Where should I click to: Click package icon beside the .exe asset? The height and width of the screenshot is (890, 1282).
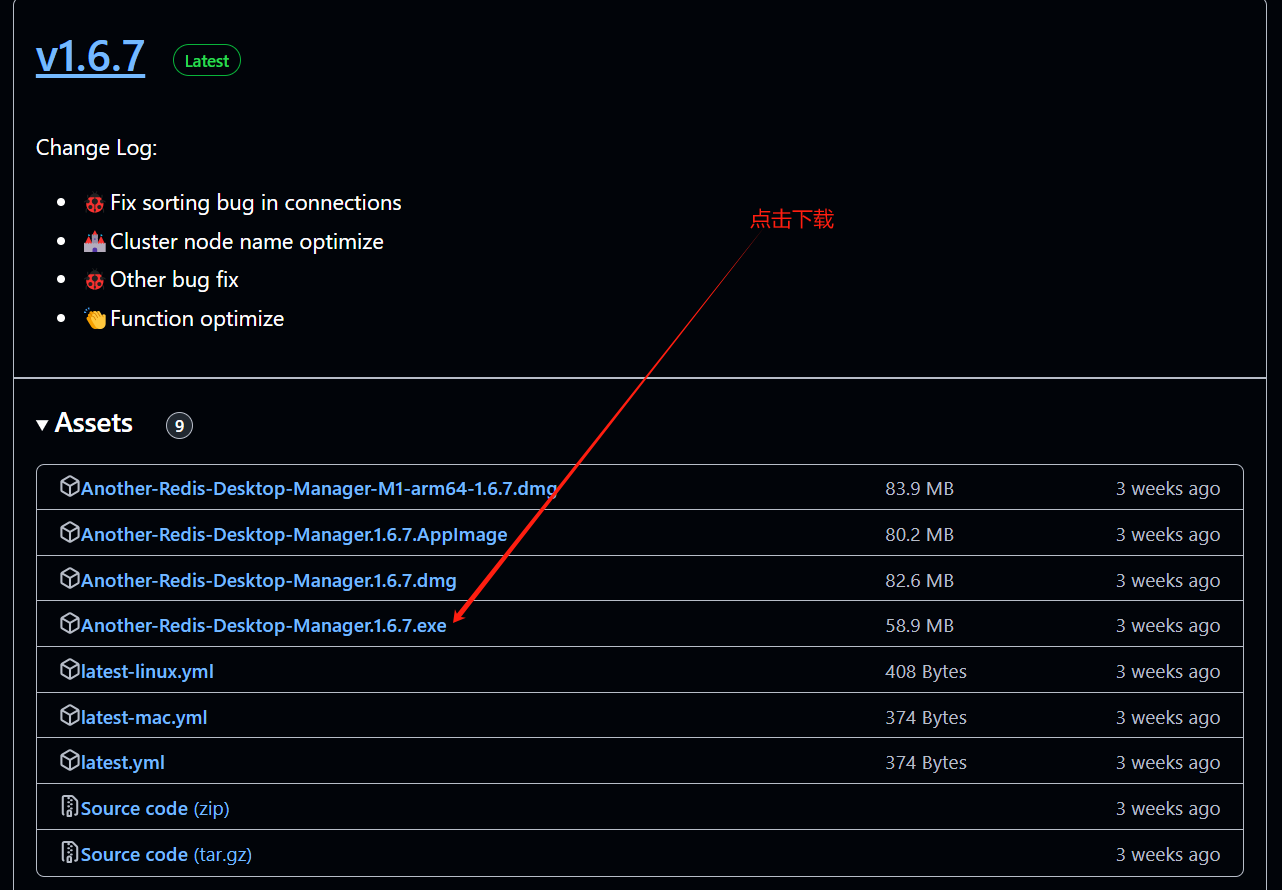[x=70, y=624]
